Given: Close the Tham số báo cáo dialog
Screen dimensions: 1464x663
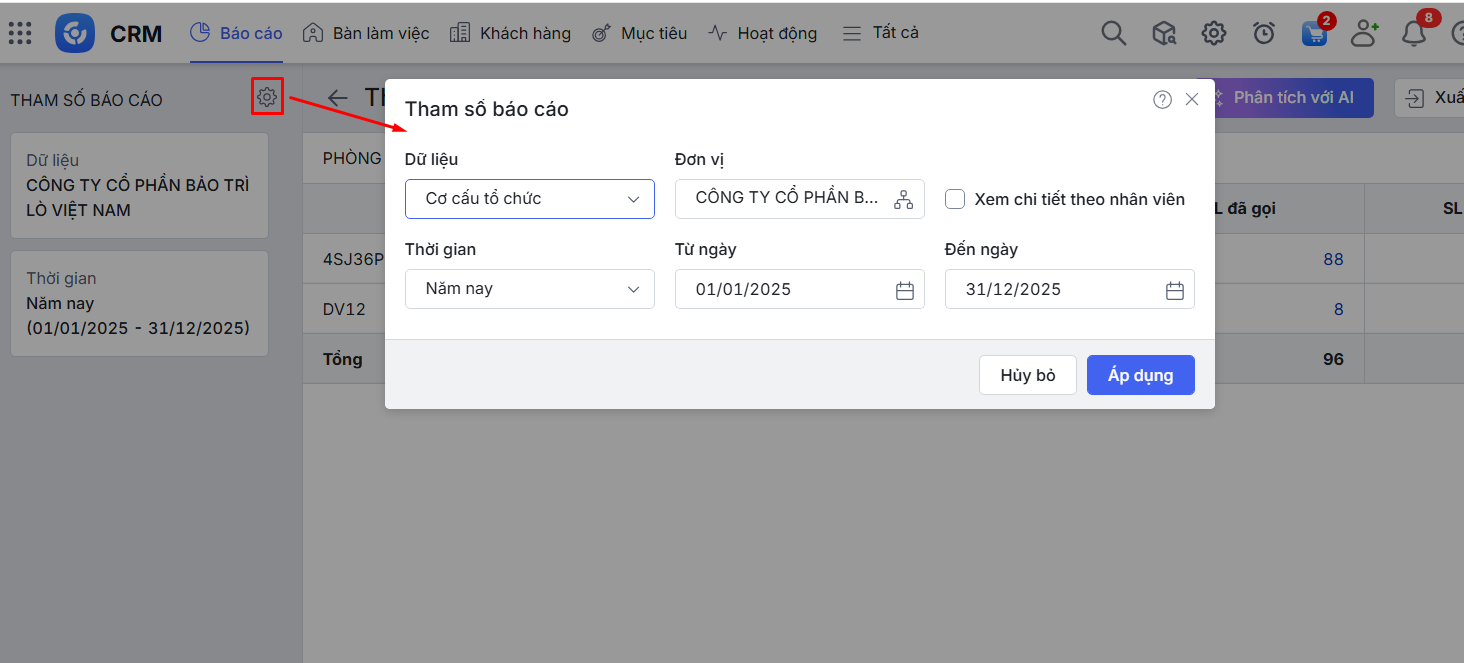Looking at the screenshot, I should tap(1191, 99).
